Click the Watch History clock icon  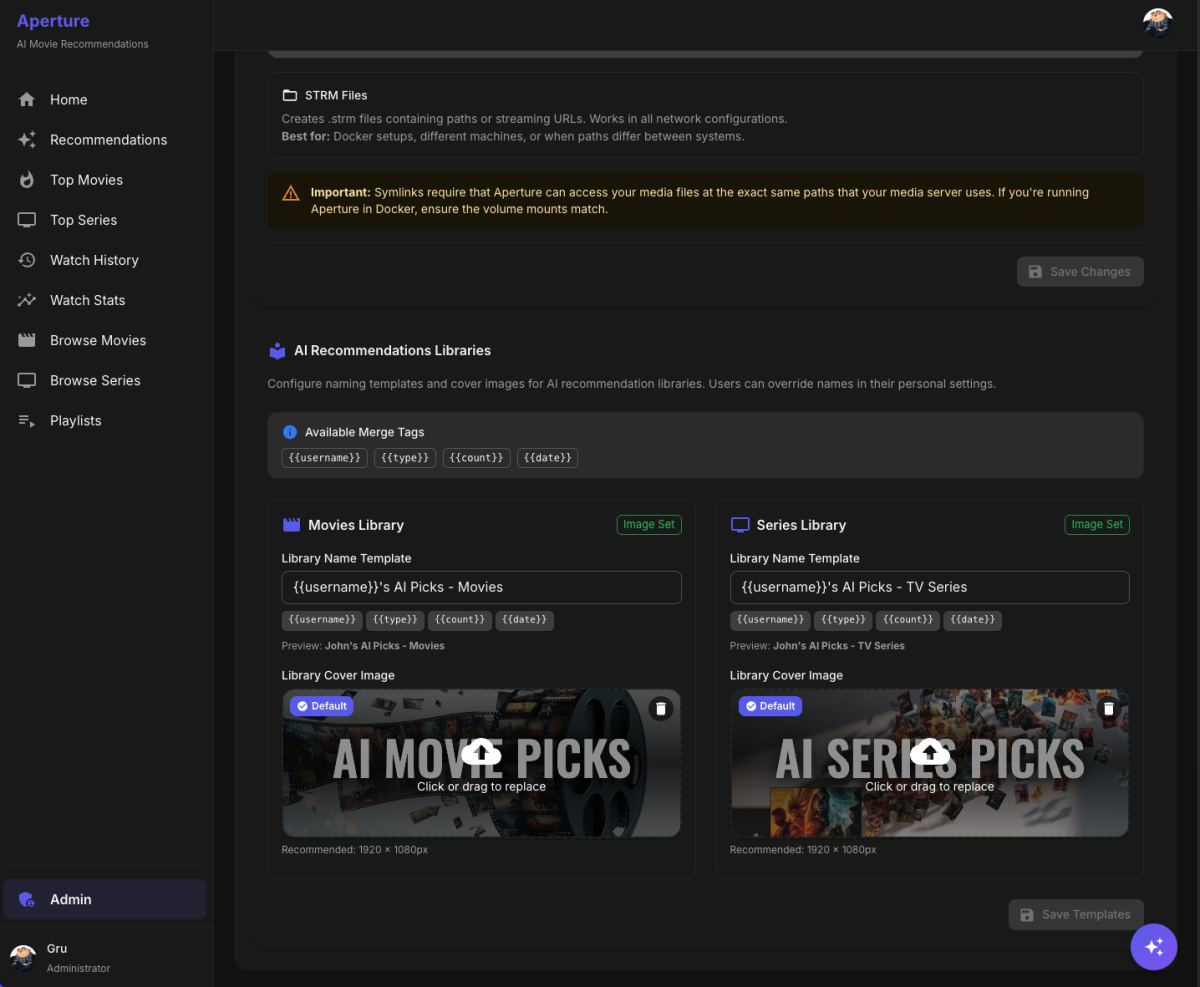pyautogui.click(x=26, y=260)
